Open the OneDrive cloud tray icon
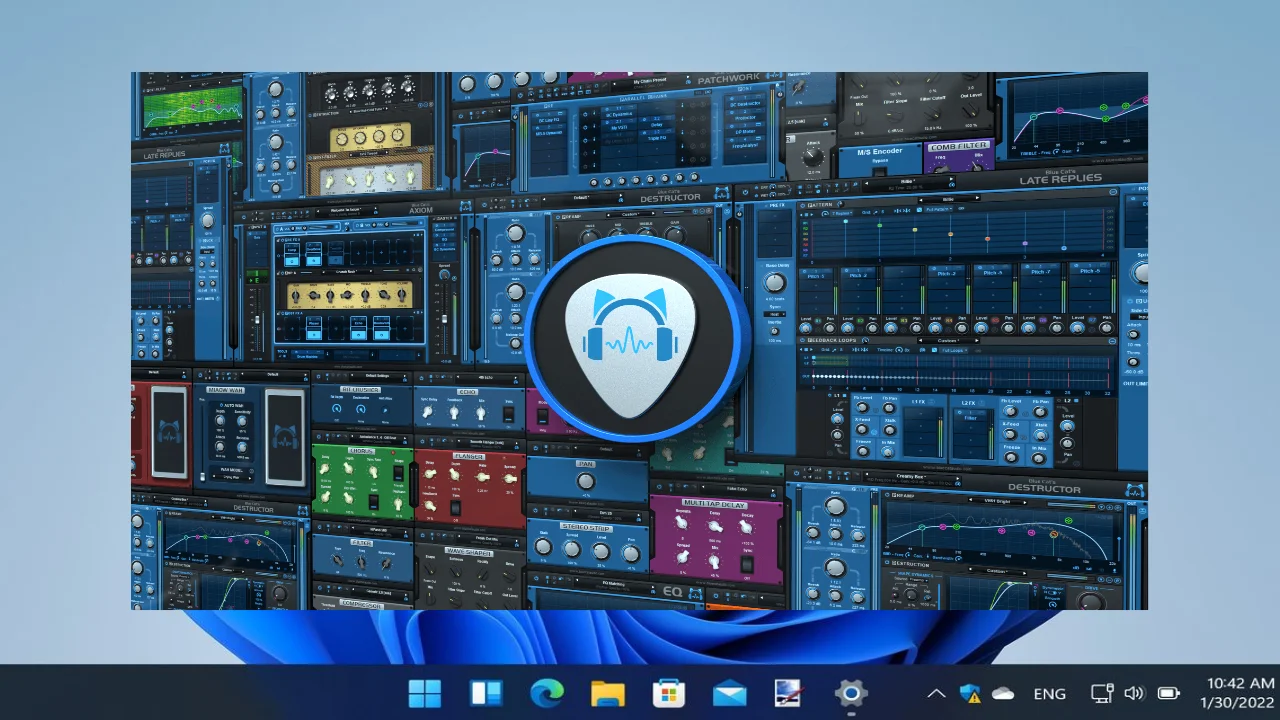Screen dimensions: 1280x720 click(1003, 693)
